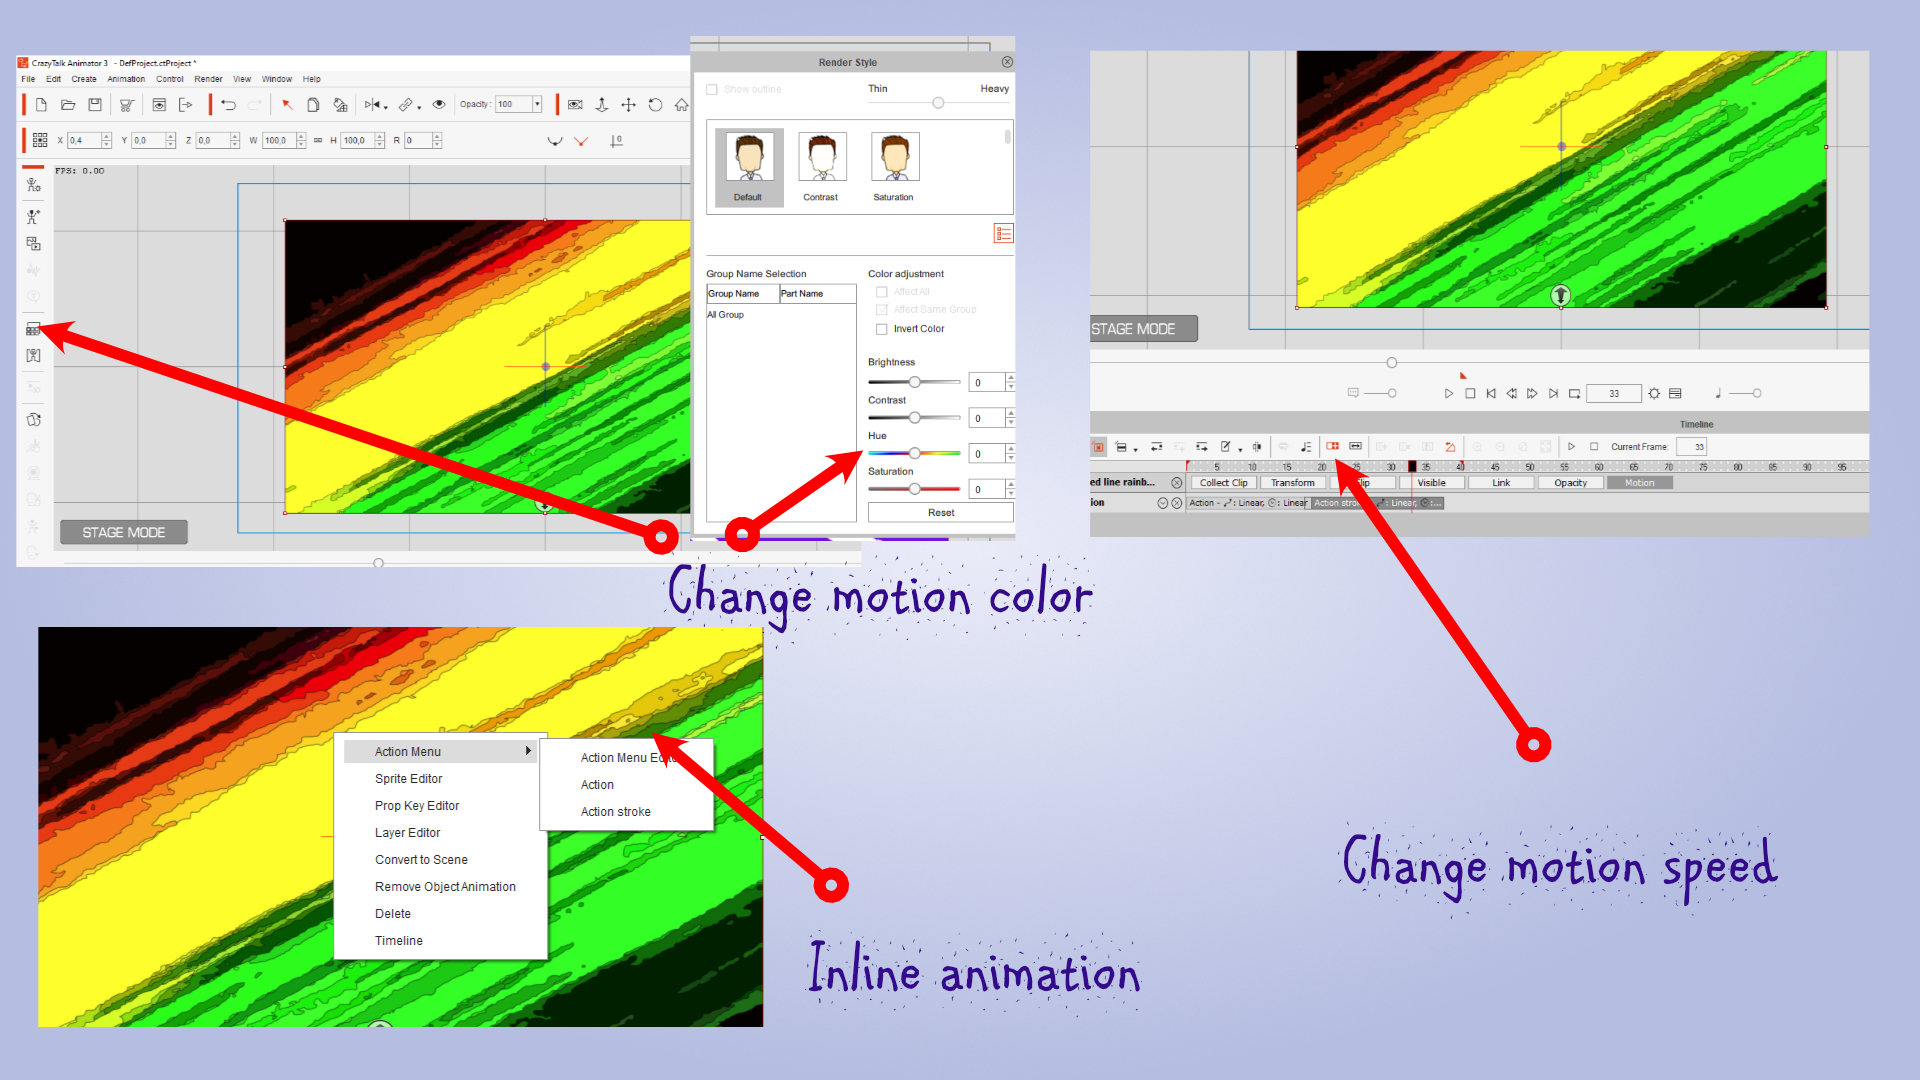
Task: Click the Export icon in toolbar
Action: click(186, 104)
